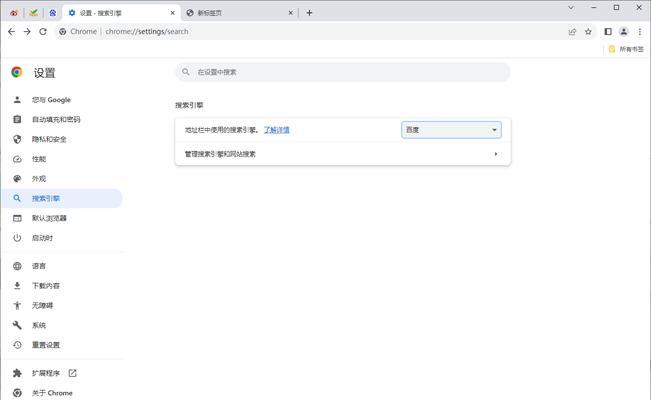Click the 了解详情 link
Viewport: 651px width, 400px height.
click(277, 130)
